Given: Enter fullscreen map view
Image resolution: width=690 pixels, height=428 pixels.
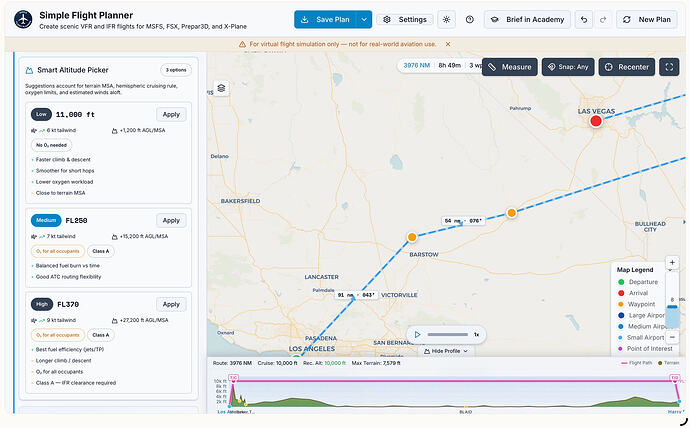Looking at the screenshot, I should pyautogui.click(x=669, y=67).
